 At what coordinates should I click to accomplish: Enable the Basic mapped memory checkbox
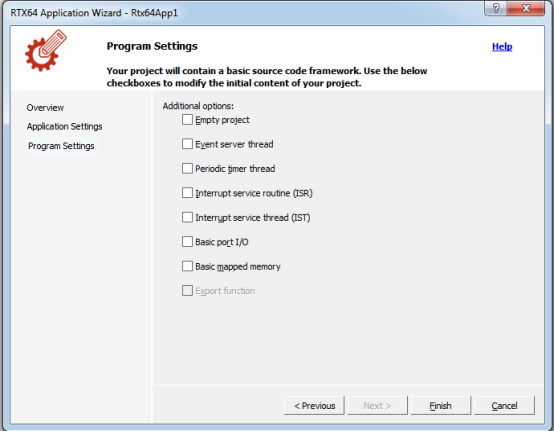[x=187, y=266]
